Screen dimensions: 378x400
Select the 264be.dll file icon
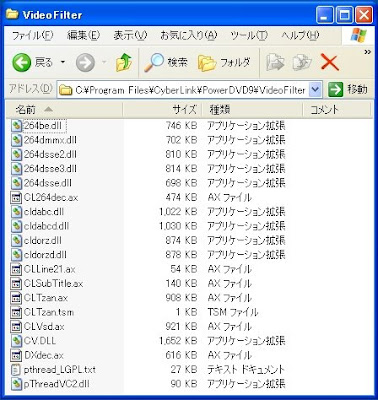tap(16, 126)
